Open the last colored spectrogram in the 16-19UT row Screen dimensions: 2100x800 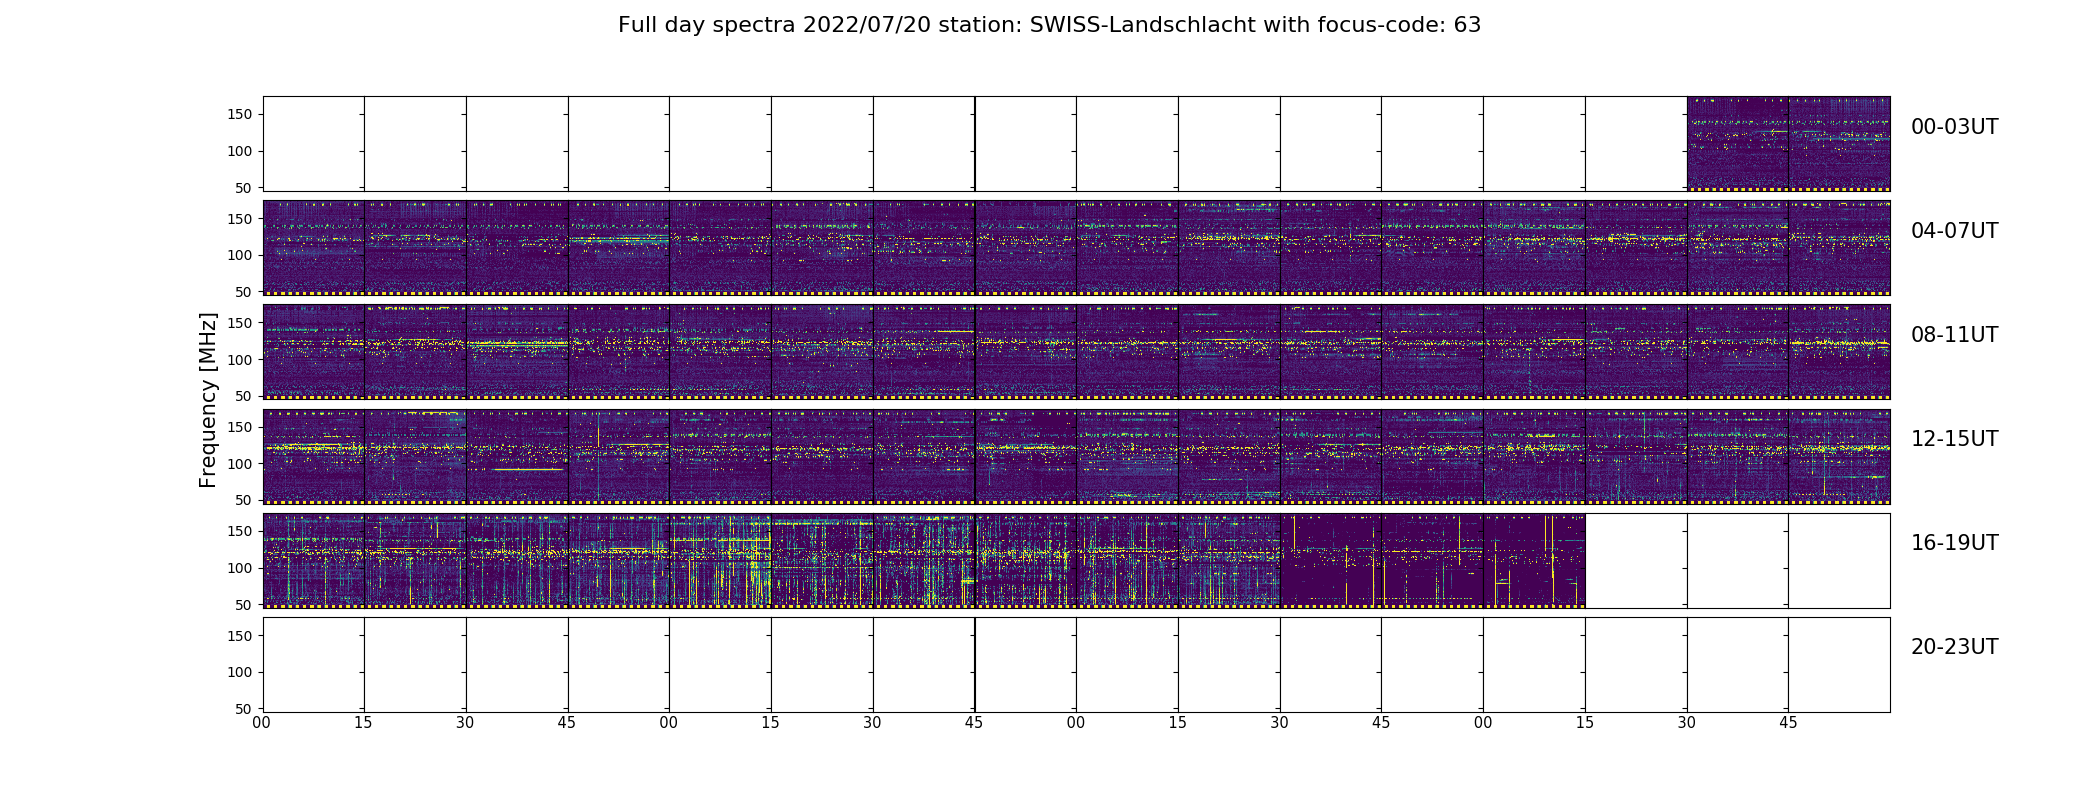(1534, 560)
